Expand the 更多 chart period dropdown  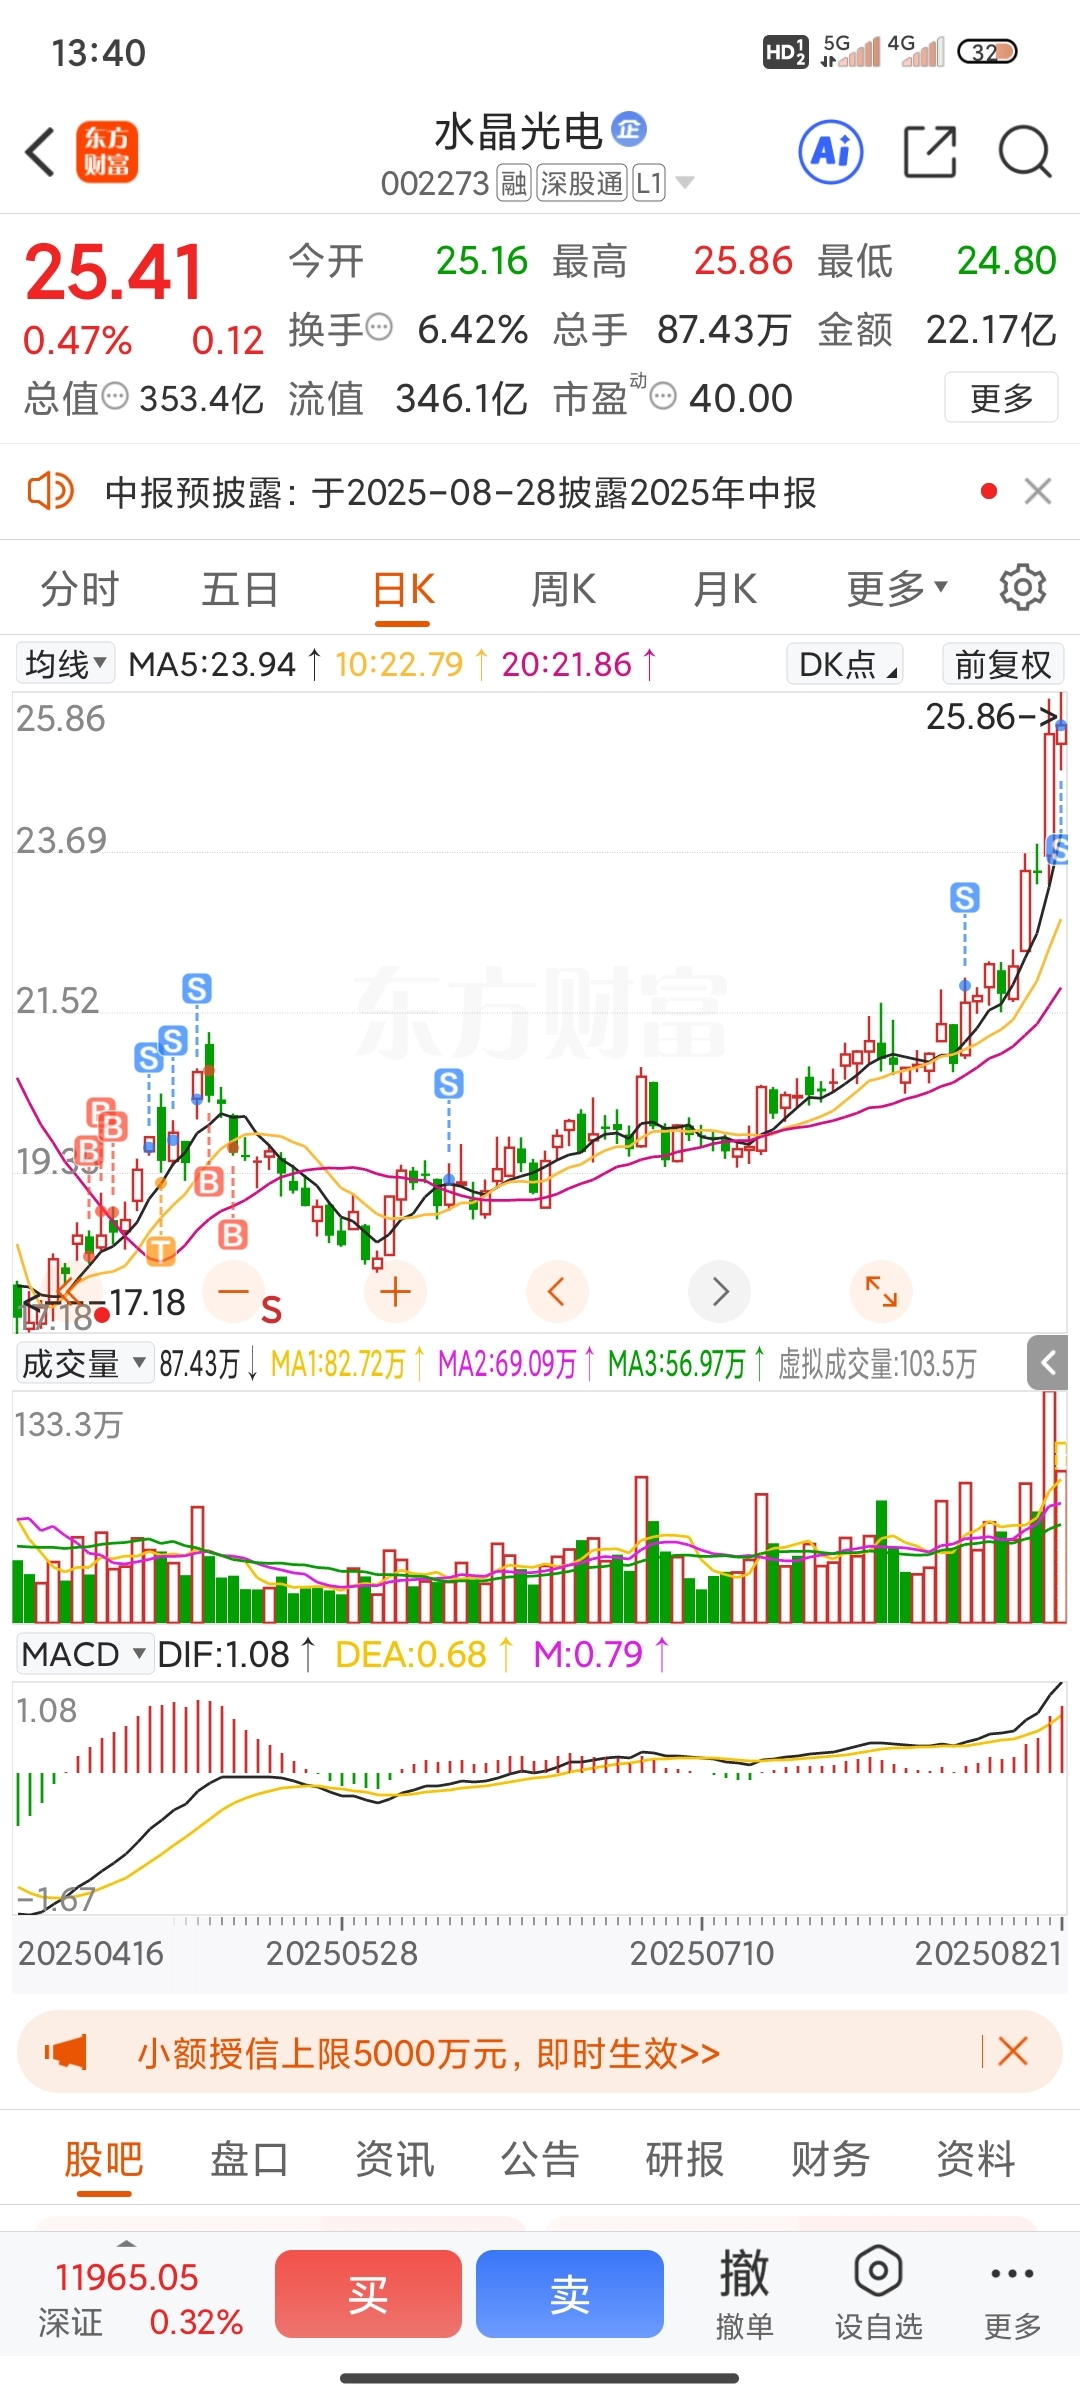897,589
